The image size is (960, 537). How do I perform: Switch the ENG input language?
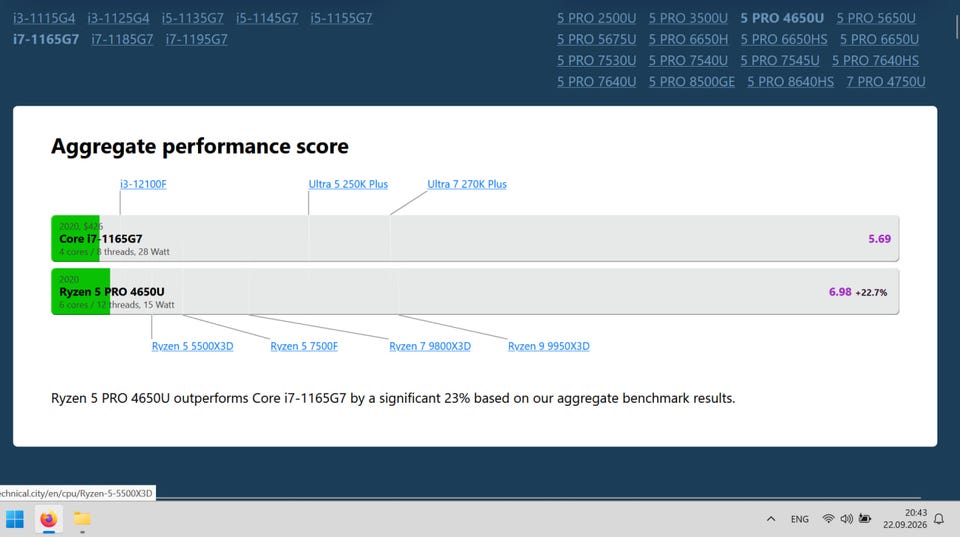(800, 519)
